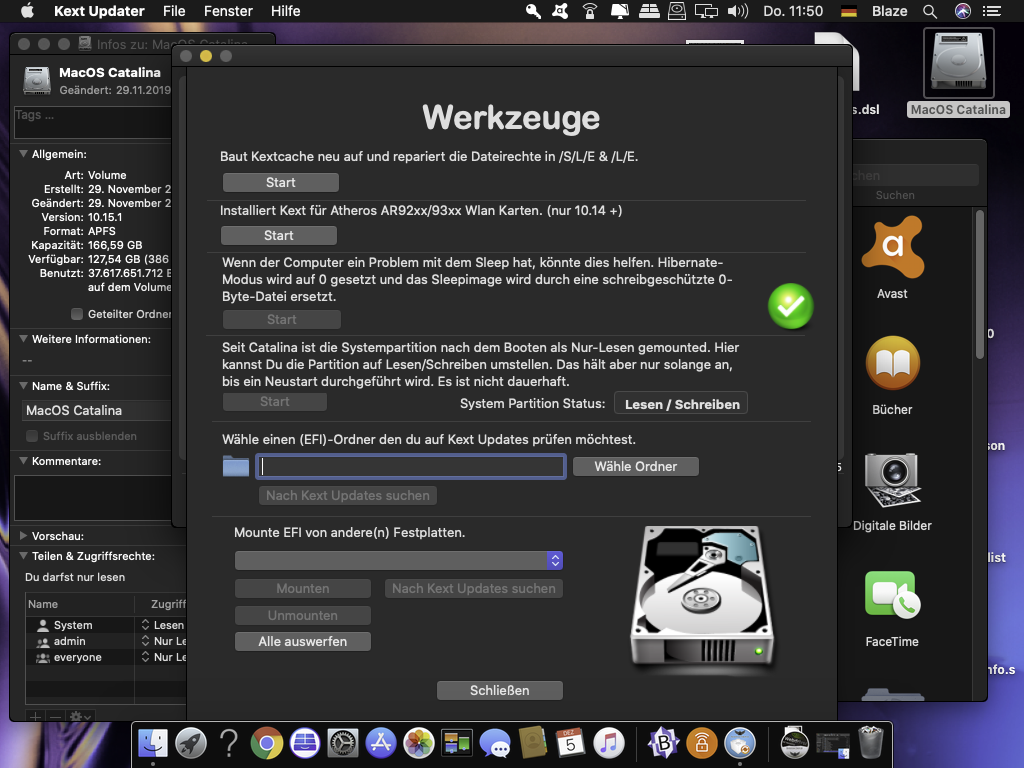The width and height of the screenshot is (1024, 768).
Task: Open the Fenster menu
Action: (x=228, y=11)
